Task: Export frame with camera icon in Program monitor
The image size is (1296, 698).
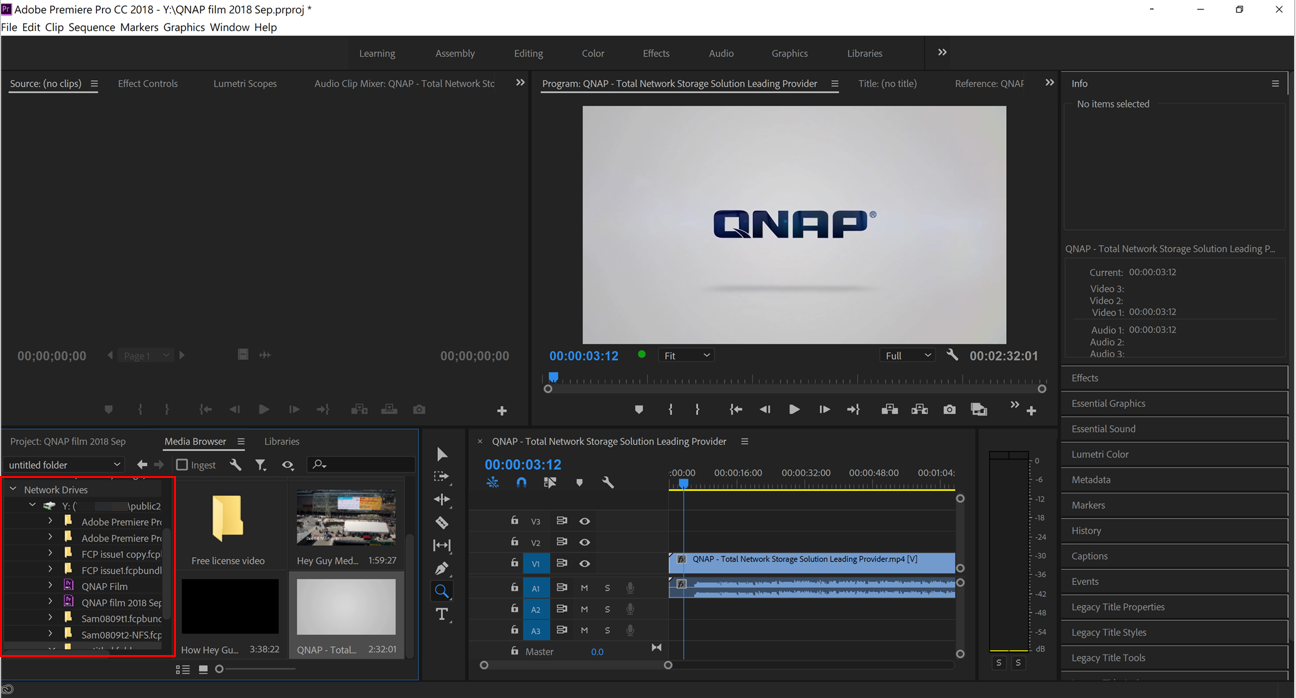Action: 949,409
